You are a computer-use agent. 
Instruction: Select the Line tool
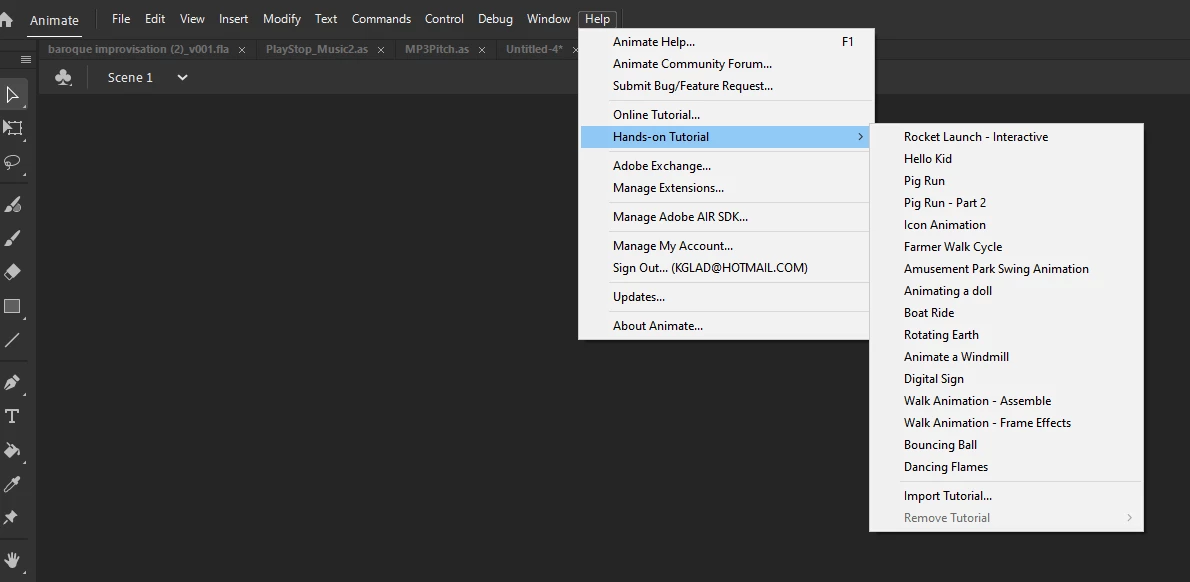click(12, 340)
